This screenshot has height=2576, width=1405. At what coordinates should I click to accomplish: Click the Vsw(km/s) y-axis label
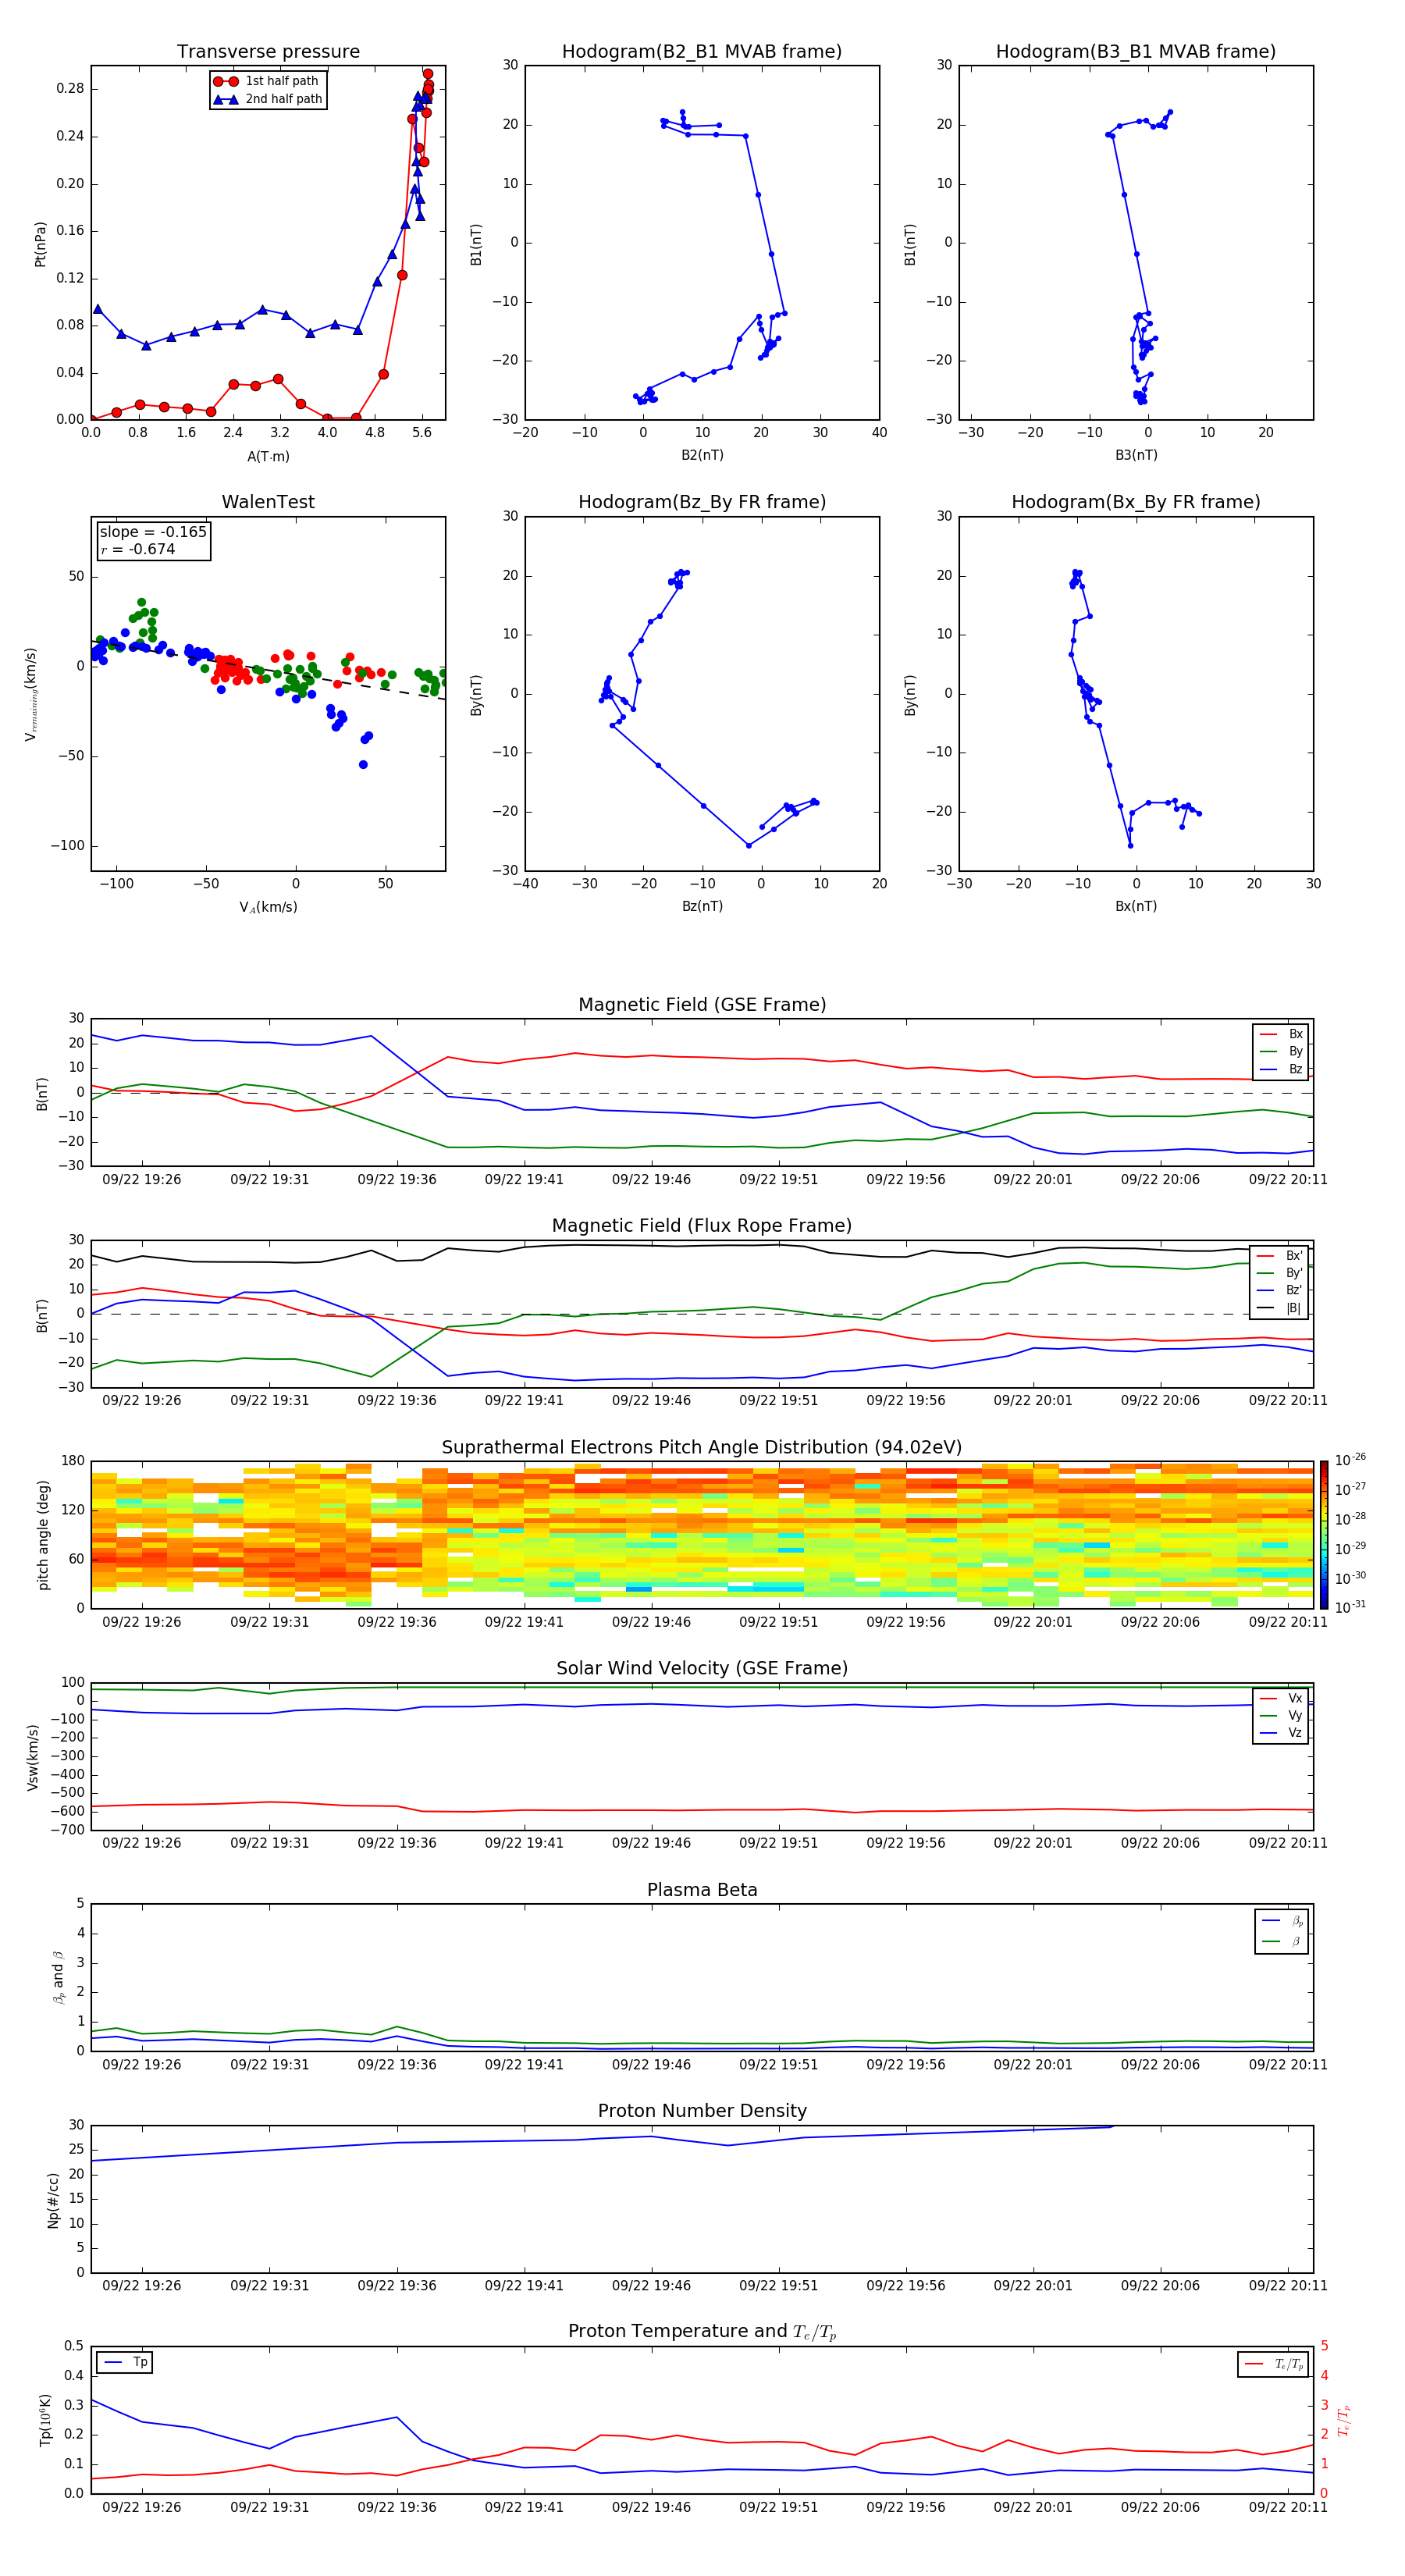pyautogui.click(x=33, y=1757)
